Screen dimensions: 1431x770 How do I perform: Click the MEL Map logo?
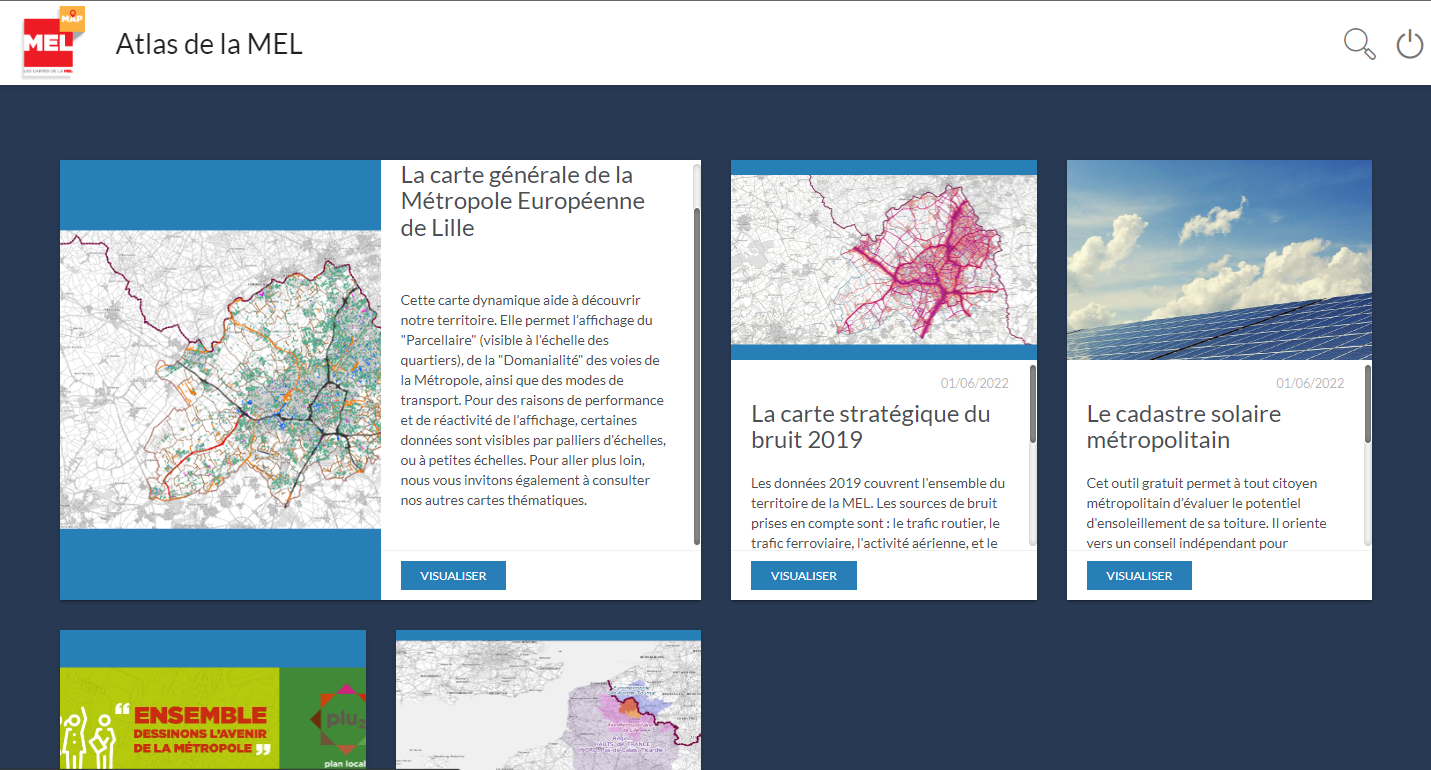pos(54,42)
